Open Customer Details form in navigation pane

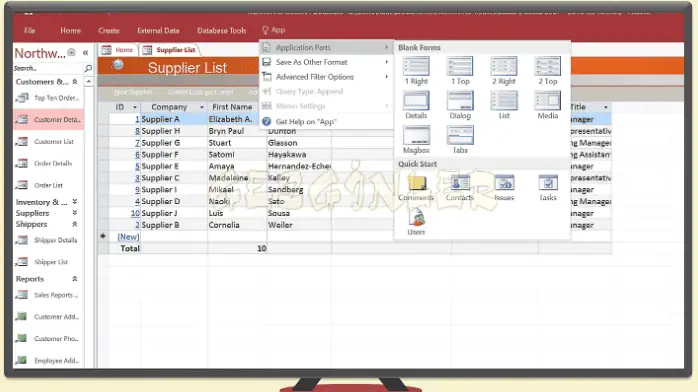point(48,119)
